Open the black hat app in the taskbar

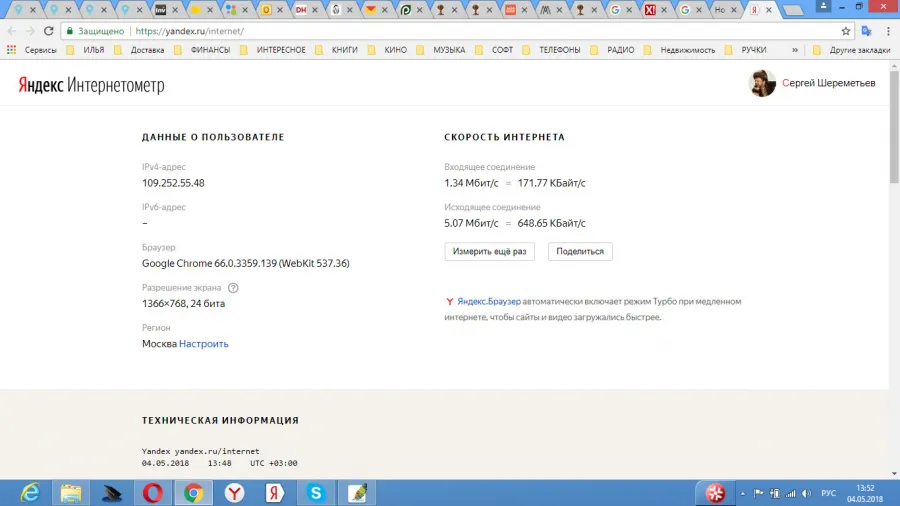click(111, 493)
